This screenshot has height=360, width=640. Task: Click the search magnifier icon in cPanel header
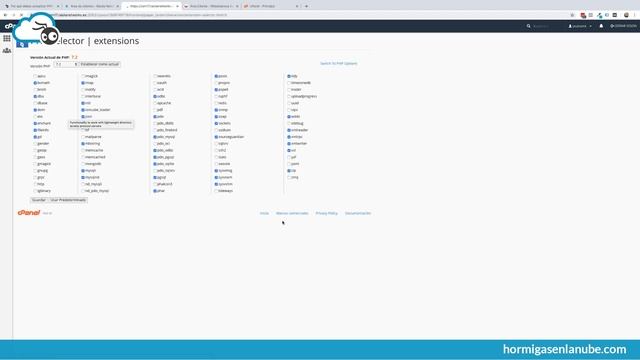529,26
